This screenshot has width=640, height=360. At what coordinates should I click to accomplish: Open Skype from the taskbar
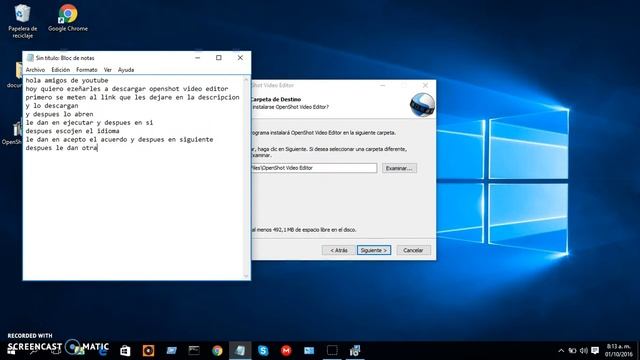tap(263, 351)
